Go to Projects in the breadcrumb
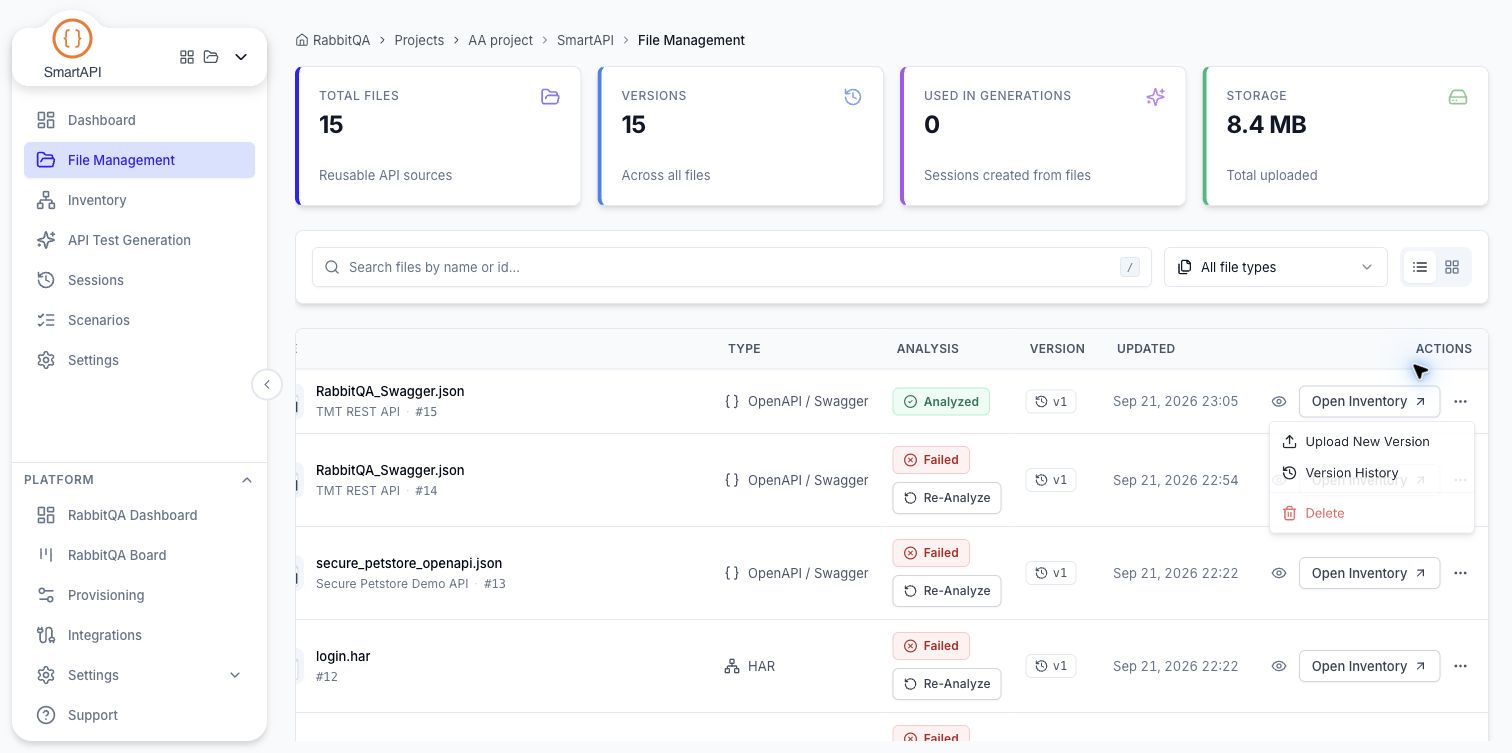This screenshot has height=753, width=1512. (x=419, y=40)
